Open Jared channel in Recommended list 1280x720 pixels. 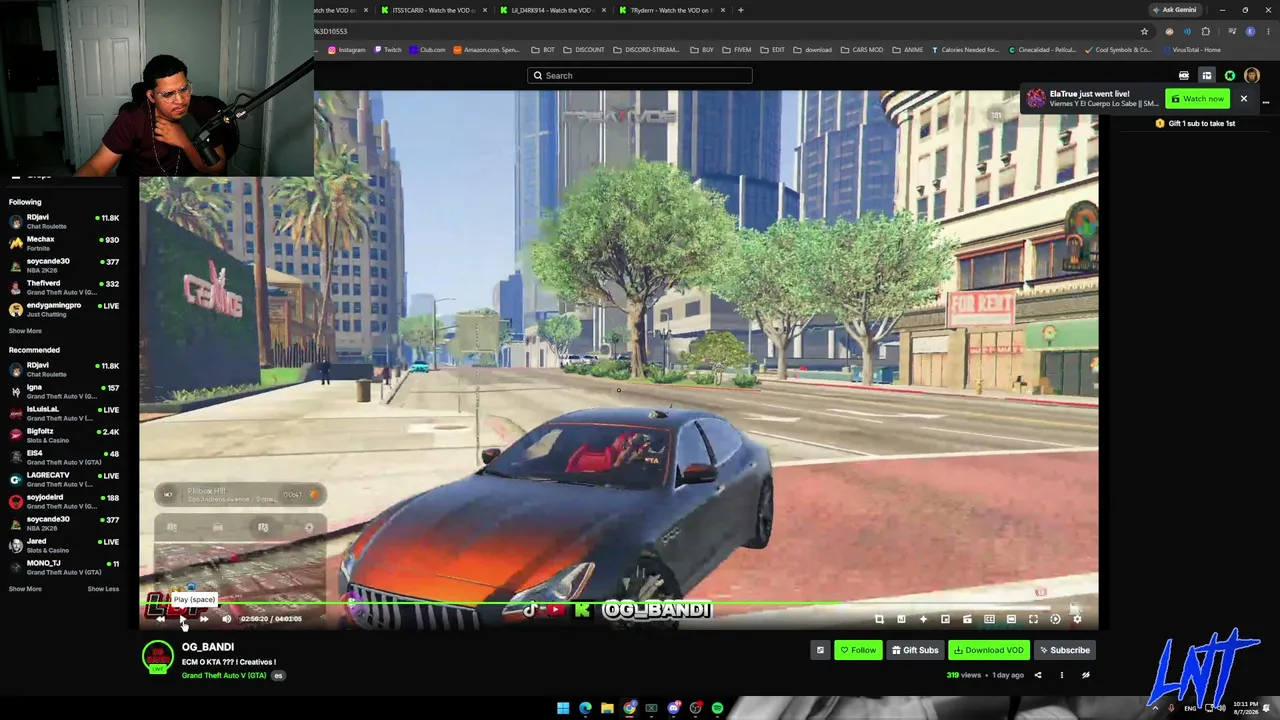pyautogui.click(x=64, y=545)
